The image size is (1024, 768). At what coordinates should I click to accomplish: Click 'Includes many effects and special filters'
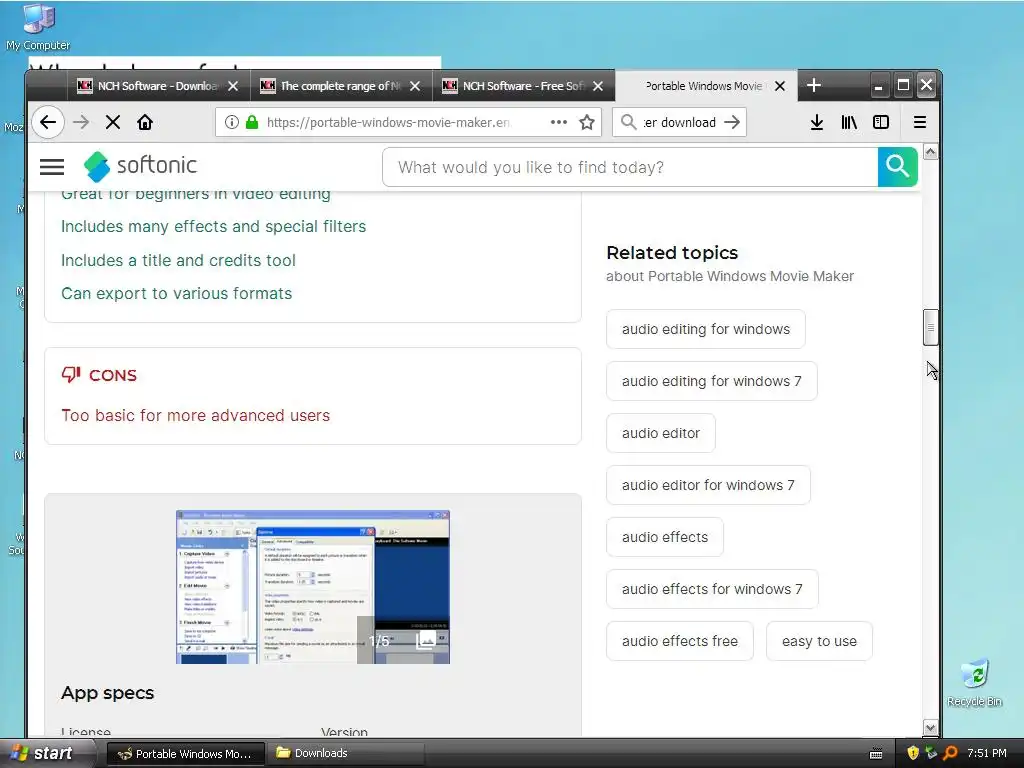(214, 227)
